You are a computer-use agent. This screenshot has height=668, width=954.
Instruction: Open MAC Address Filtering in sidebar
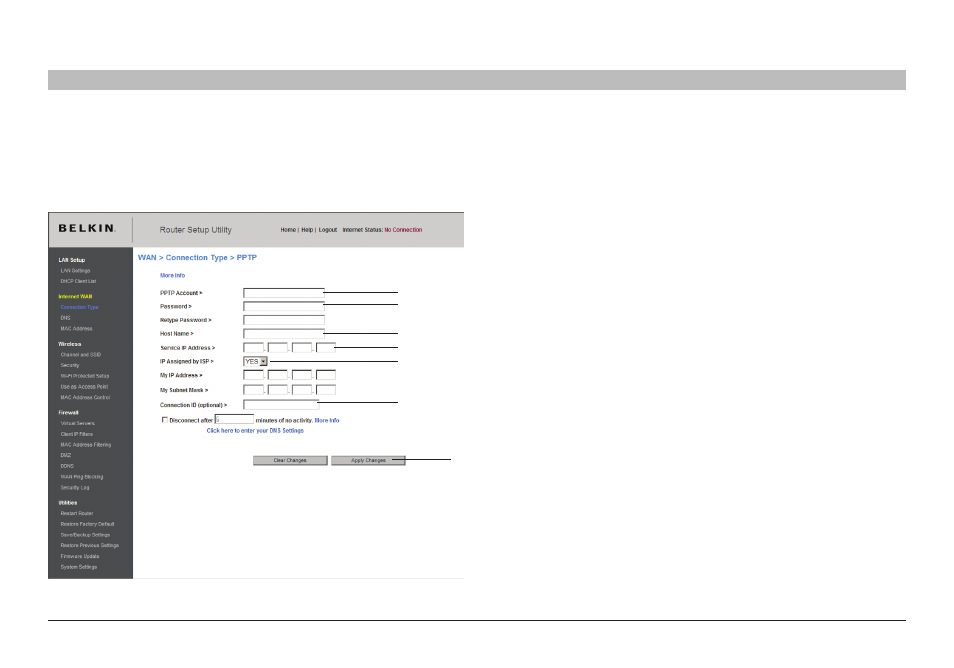[x=86, y=445]
